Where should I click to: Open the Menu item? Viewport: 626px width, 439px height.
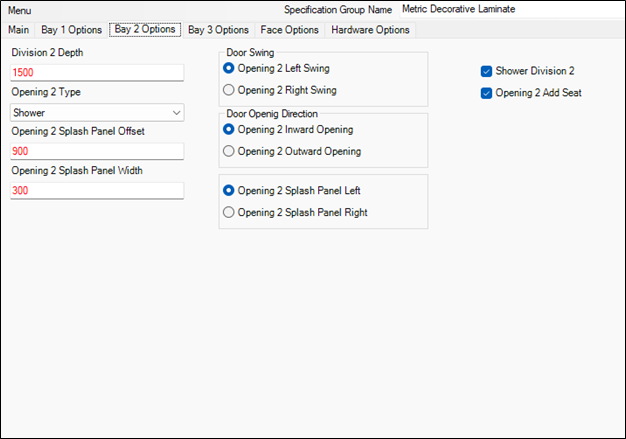click(20, 9)
